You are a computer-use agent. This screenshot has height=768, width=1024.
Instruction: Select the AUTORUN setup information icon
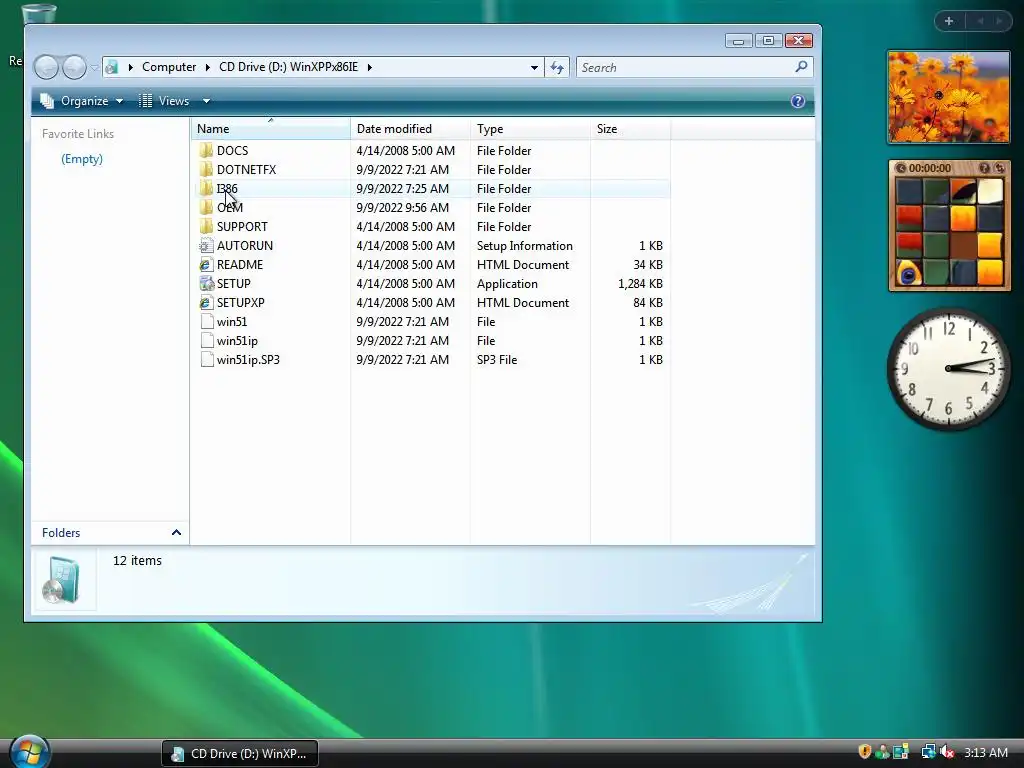click(x=206, y=246)
